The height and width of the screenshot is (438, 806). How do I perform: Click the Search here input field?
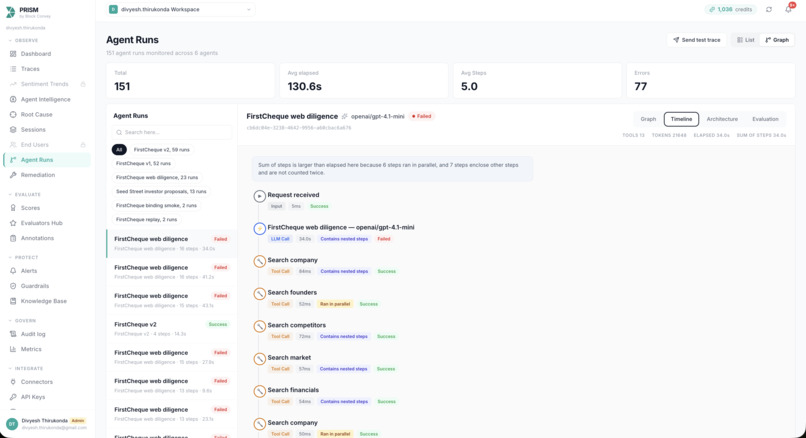tap(172, 133)
